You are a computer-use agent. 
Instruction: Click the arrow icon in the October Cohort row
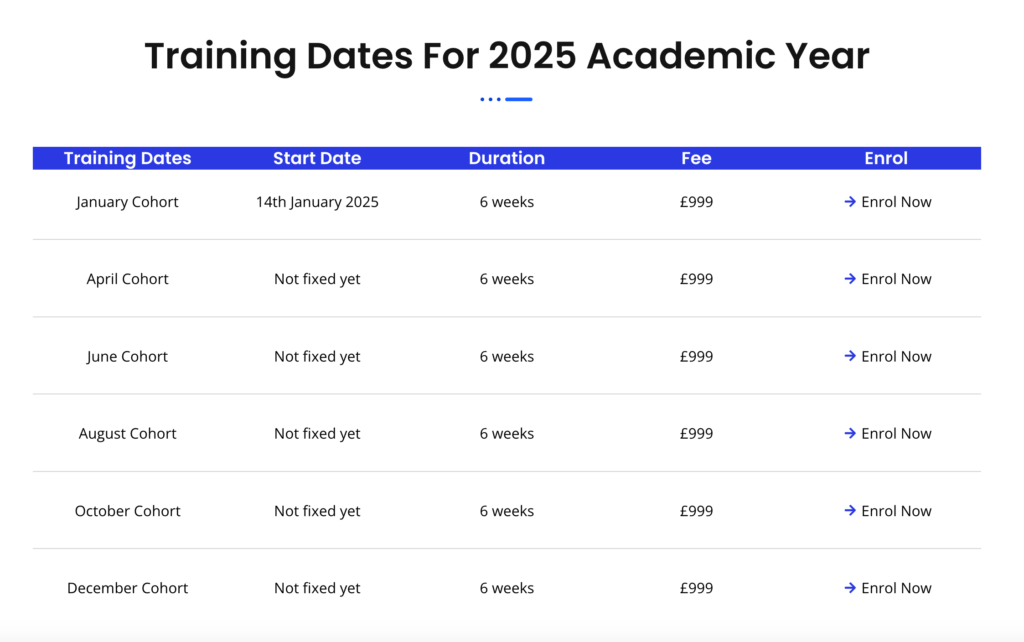point(850,511)
